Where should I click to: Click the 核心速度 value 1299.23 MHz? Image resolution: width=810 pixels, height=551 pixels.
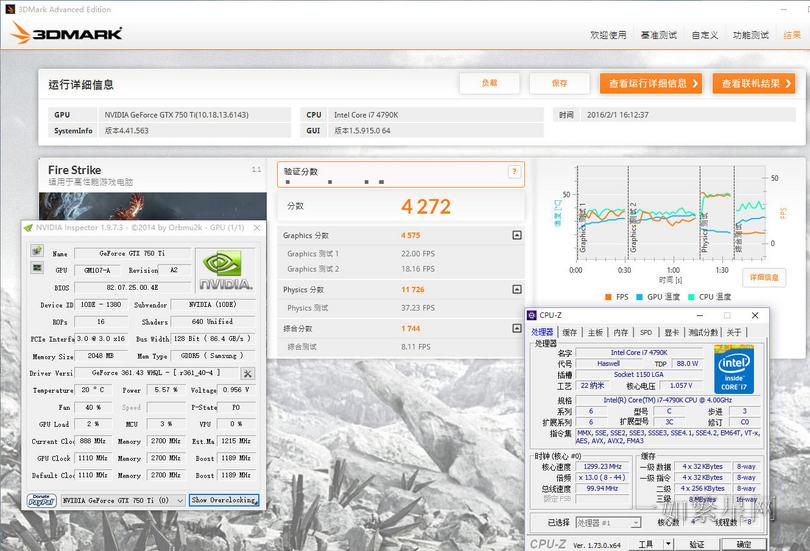point(602,466)
